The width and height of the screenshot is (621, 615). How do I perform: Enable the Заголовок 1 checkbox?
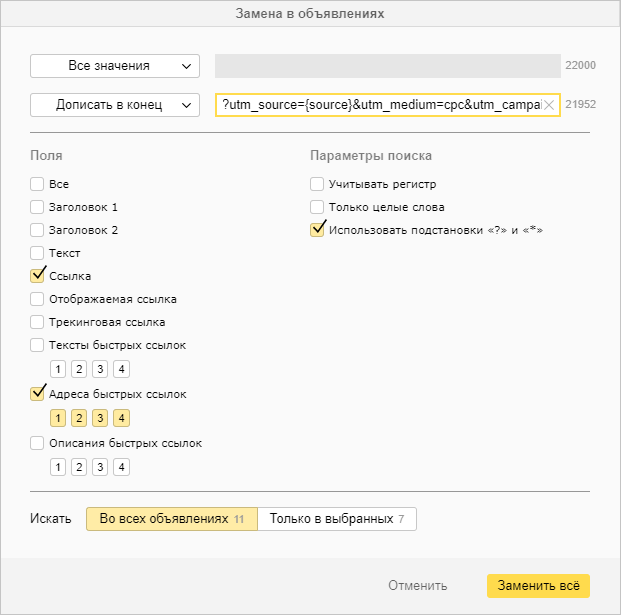click(37, 207)
